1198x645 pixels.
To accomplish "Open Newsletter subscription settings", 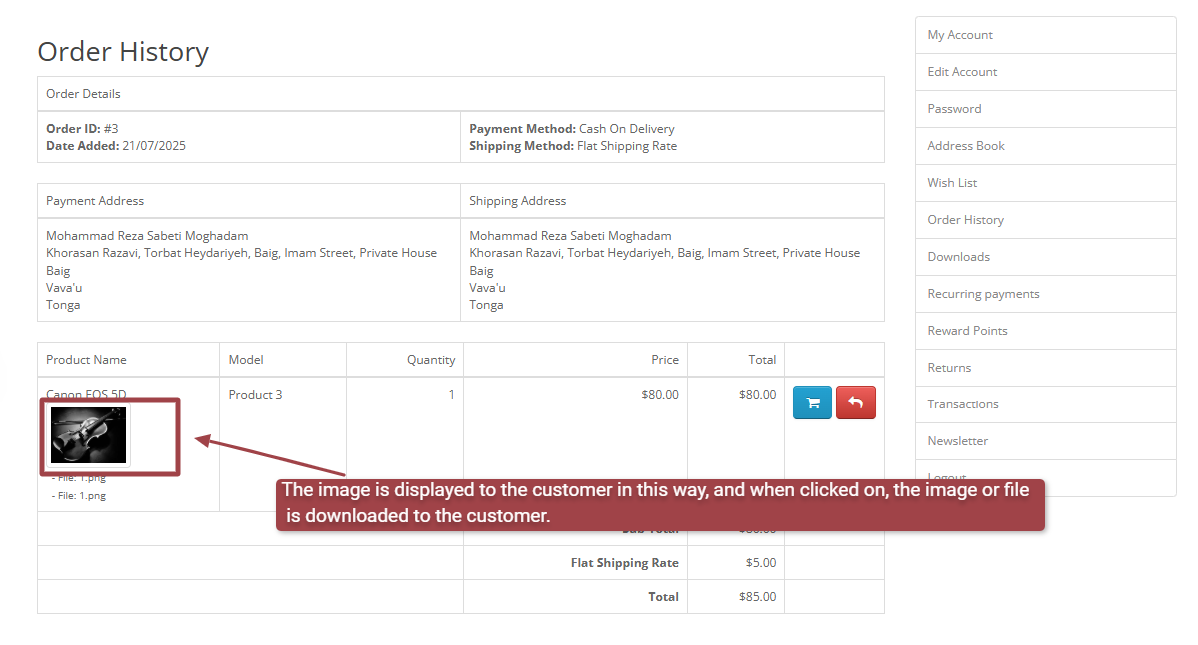I will click(x=957, y=441).
